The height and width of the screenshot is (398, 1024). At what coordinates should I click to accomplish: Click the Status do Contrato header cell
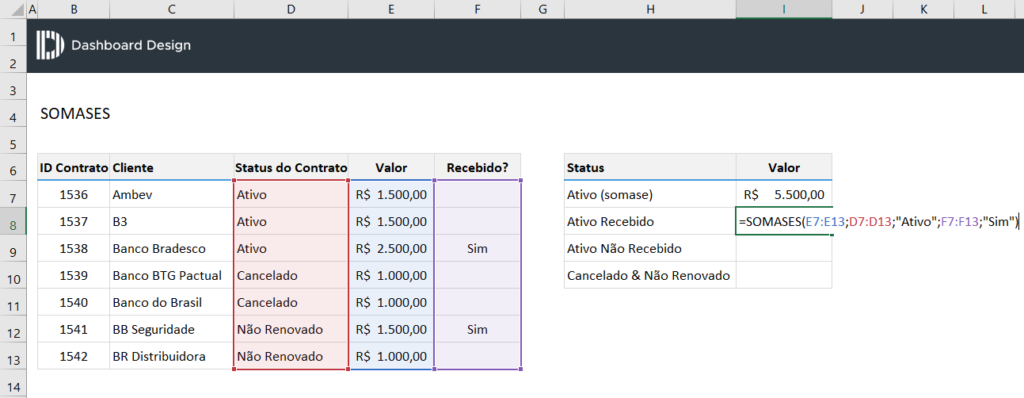[291, 167]
